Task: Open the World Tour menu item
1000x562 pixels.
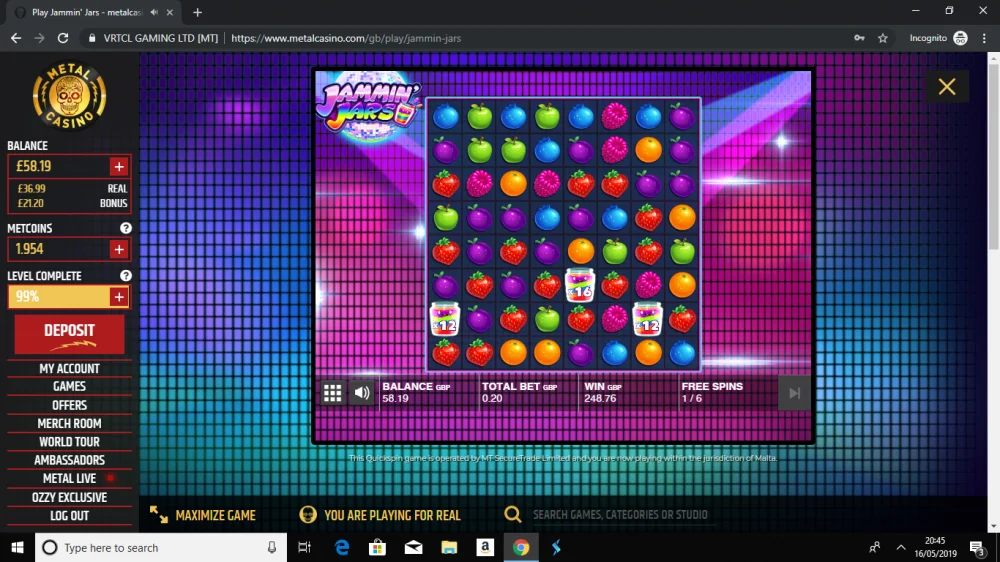Action: [70, 442]
